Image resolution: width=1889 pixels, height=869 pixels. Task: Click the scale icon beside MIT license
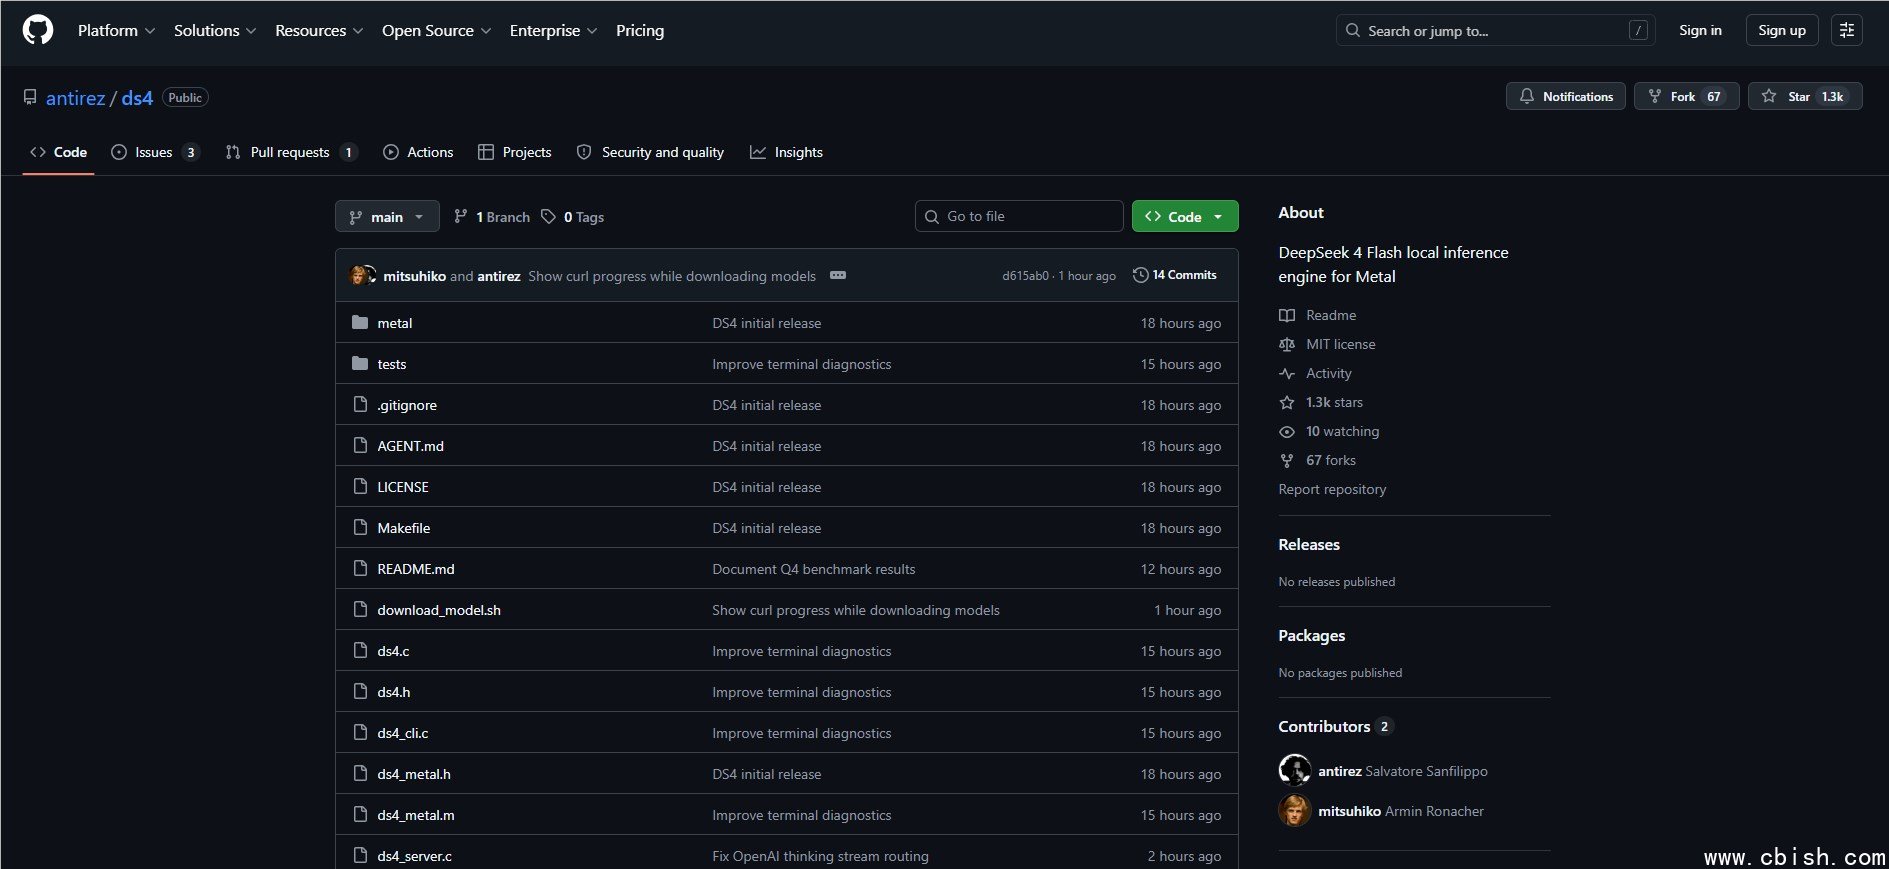pos(1287,344)
